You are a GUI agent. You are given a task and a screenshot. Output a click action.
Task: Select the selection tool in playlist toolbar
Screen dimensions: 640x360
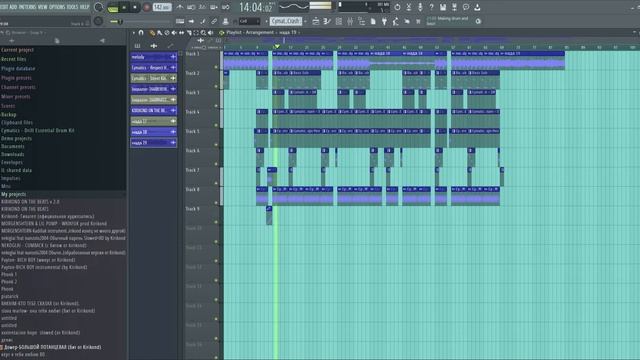[x=196, y=33]
